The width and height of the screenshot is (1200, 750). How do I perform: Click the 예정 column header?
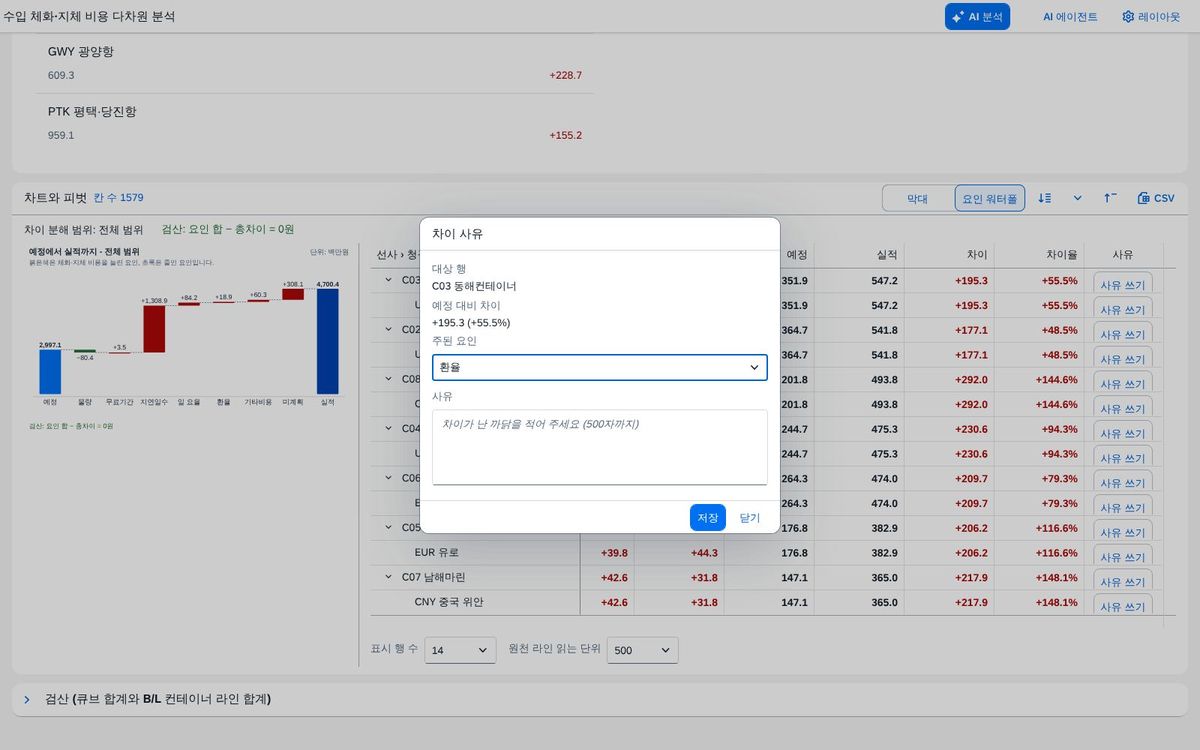797,255
